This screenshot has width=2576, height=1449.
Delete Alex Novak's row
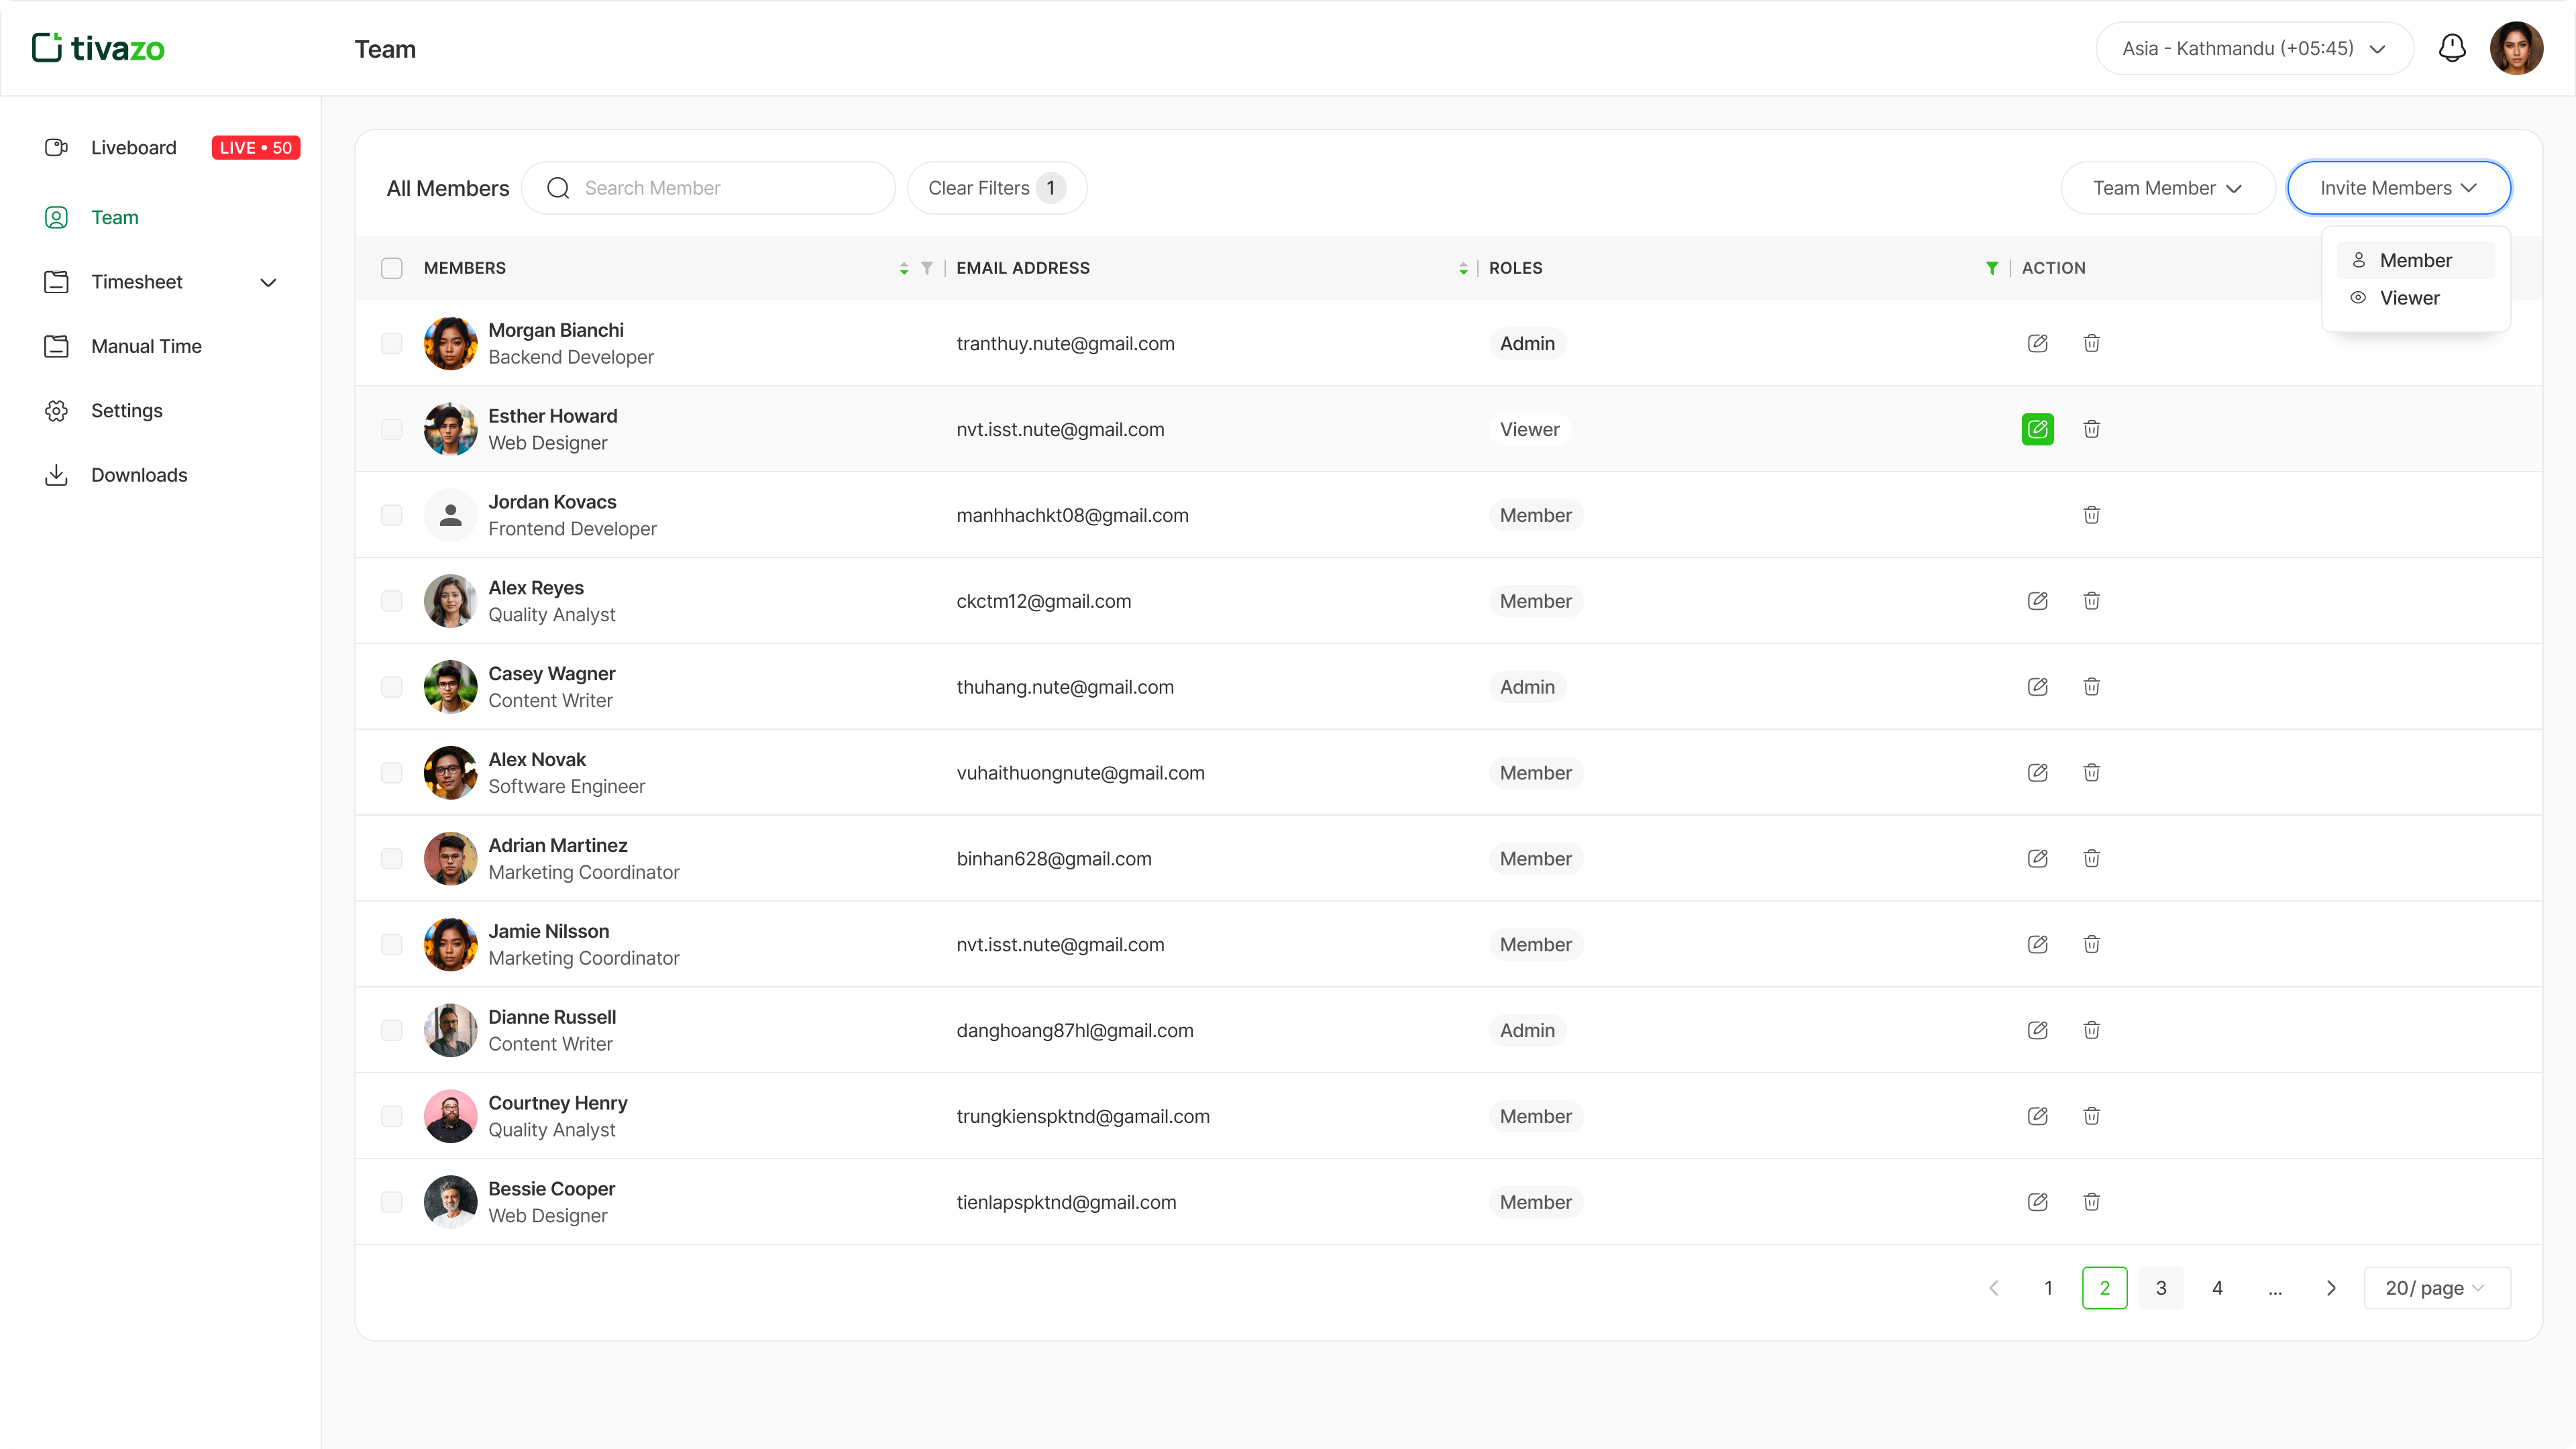(2091, 773)
